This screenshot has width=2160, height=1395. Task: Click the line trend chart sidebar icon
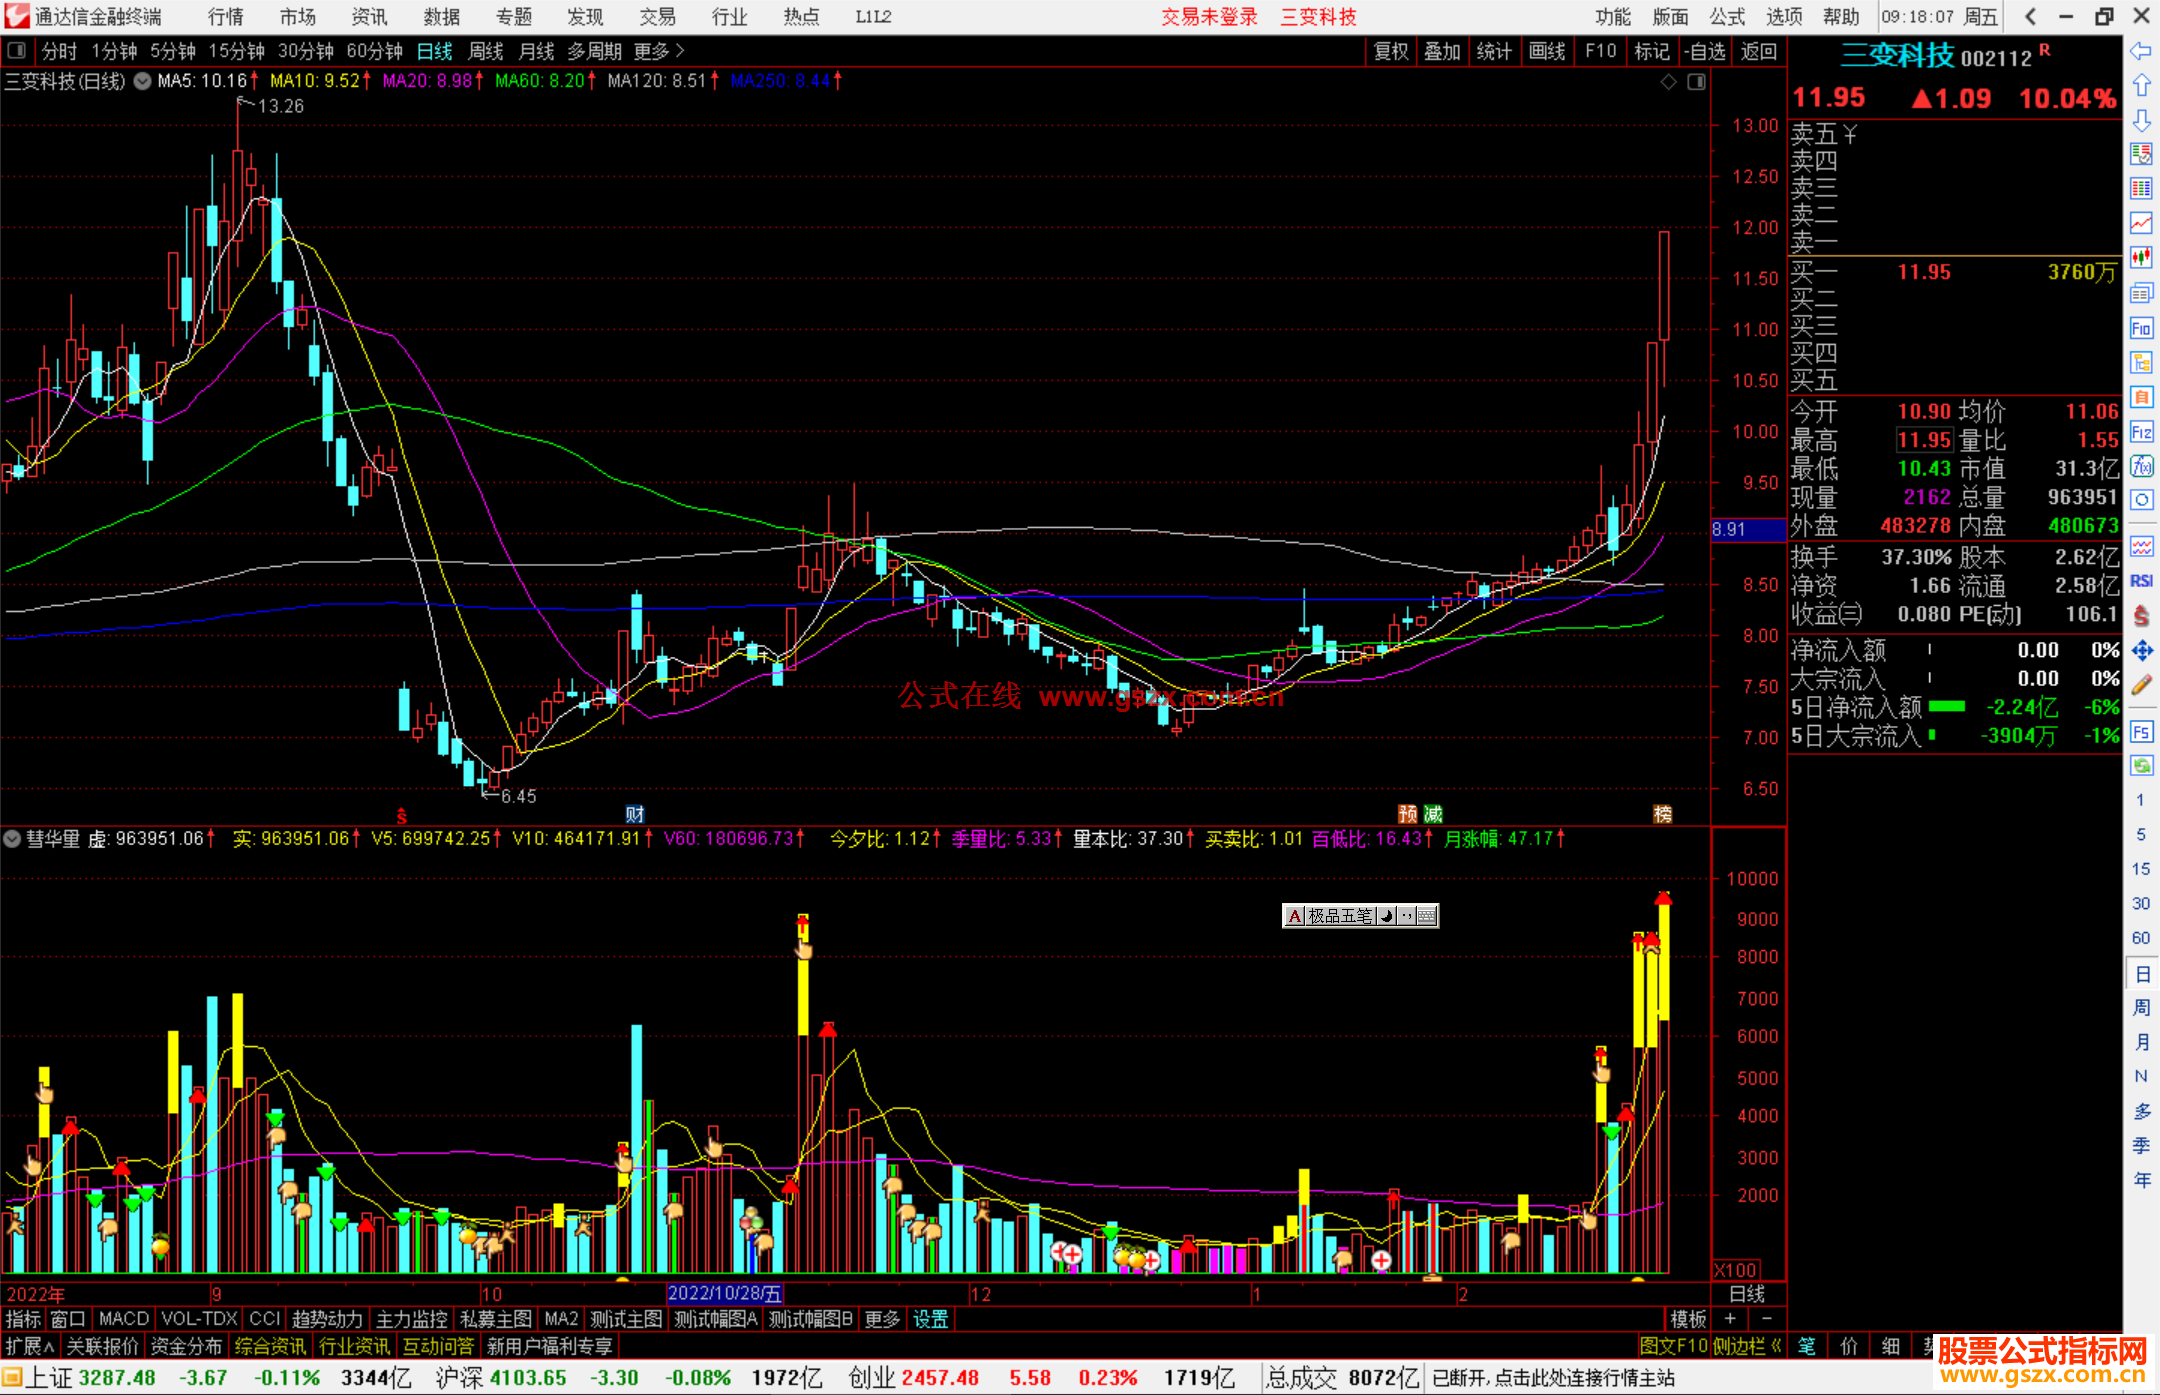tap(2141, 222)
